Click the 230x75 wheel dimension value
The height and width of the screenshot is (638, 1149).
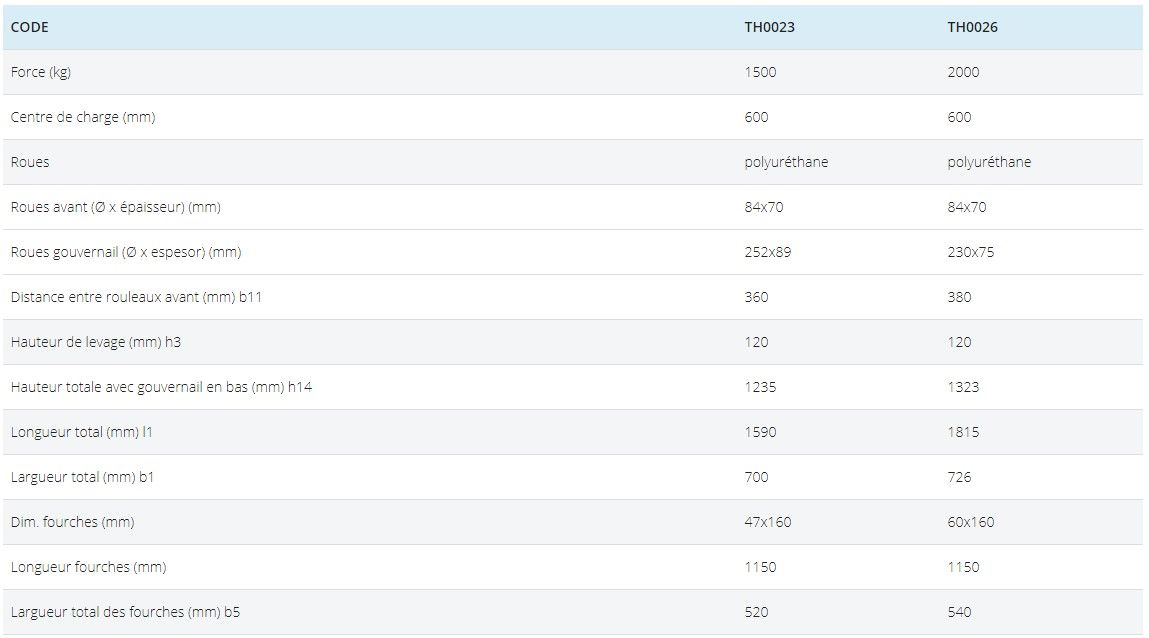[970, 252]
